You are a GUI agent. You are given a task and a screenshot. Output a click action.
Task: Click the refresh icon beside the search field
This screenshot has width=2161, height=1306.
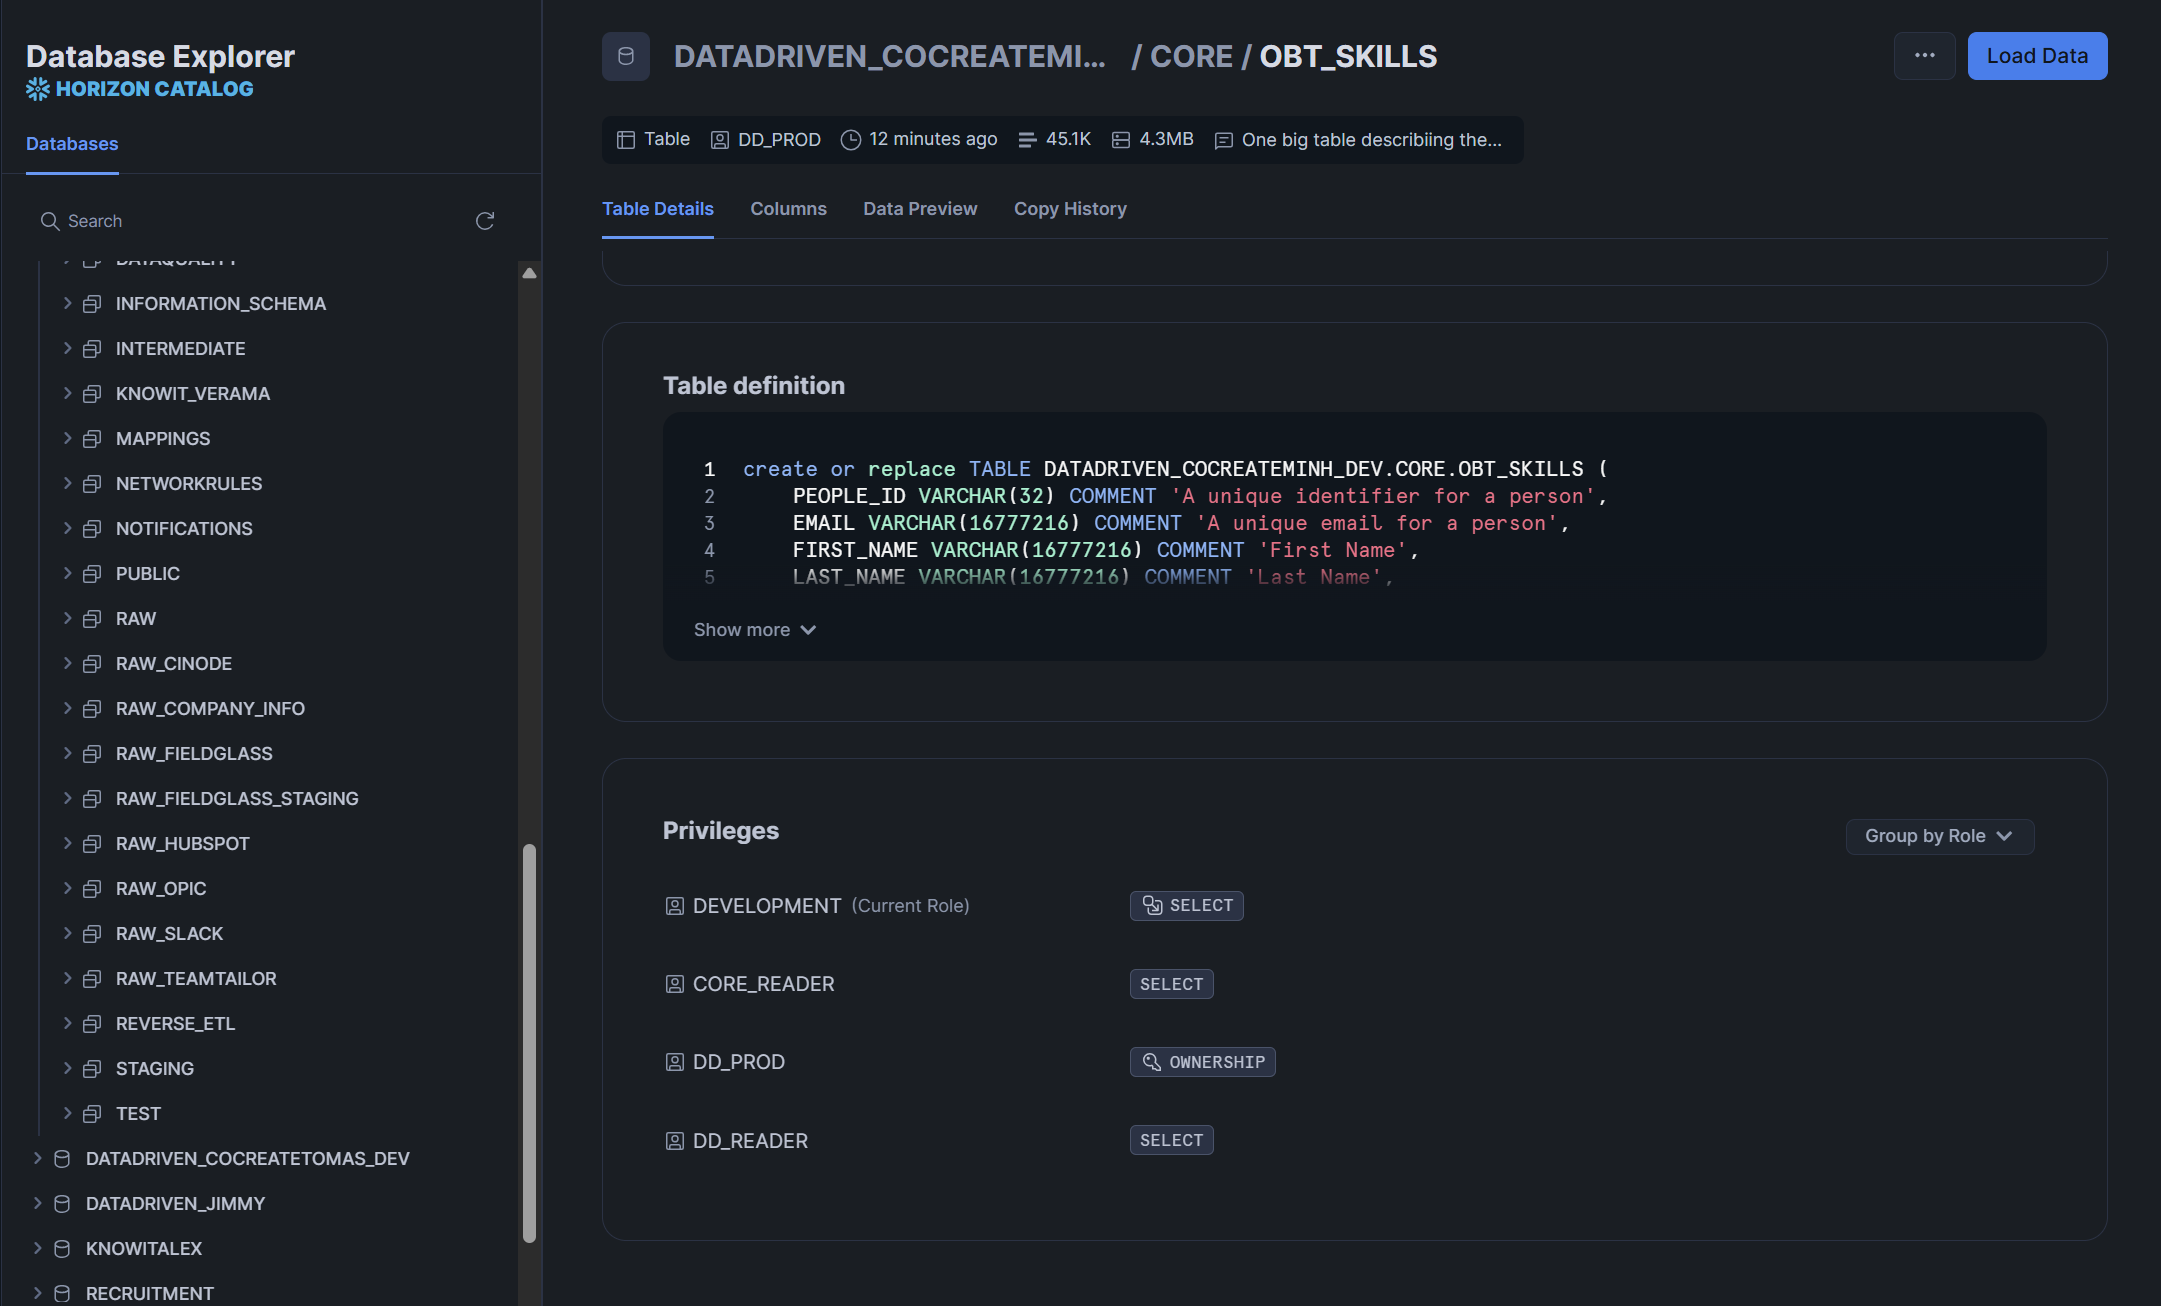[x=485, y=220]
